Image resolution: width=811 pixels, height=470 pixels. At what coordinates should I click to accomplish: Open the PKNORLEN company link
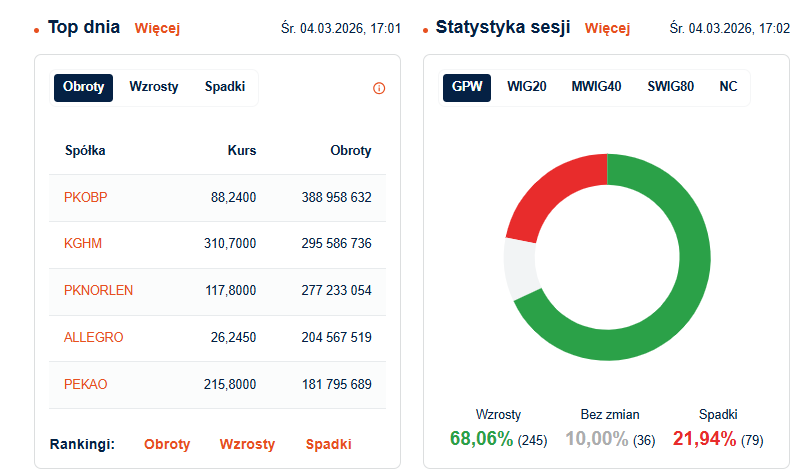tap(98, 291)
